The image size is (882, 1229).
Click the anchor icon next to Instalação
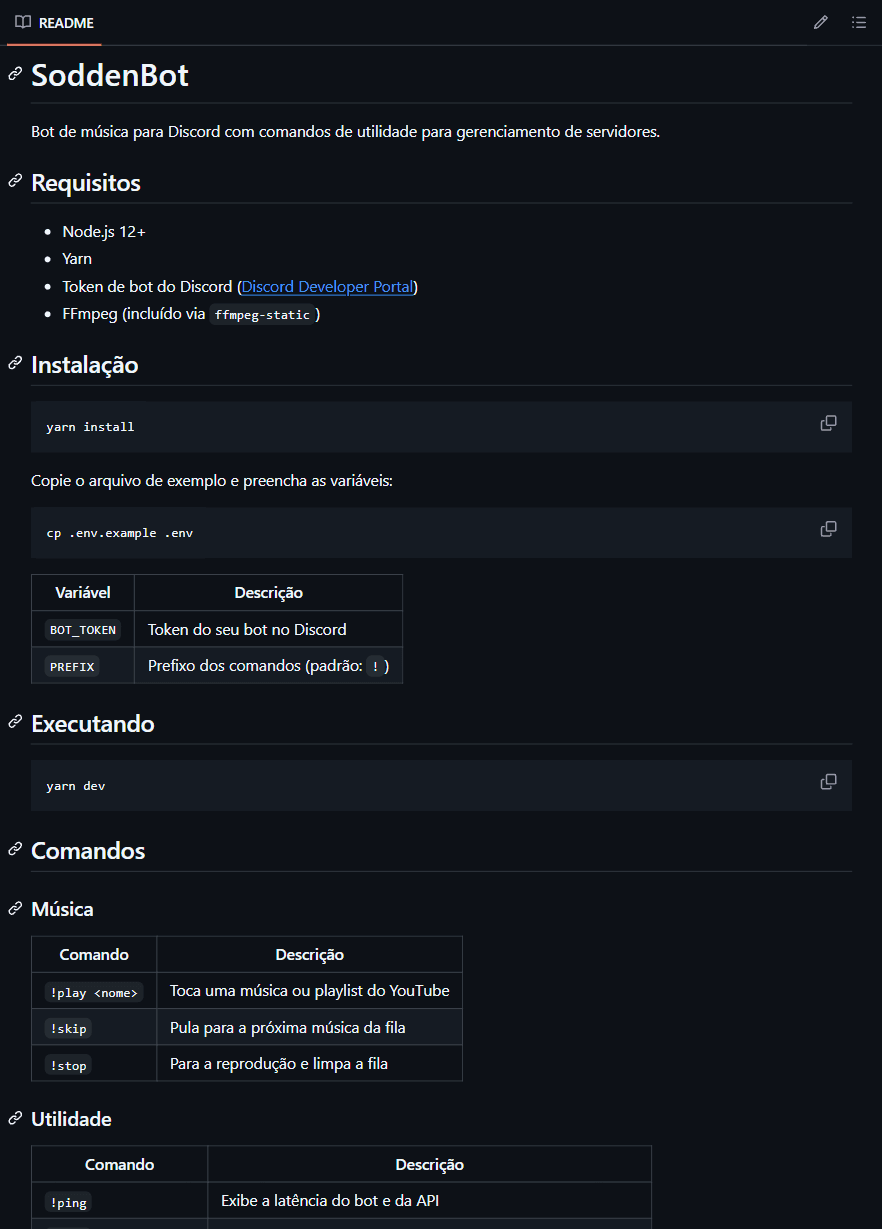pyautogui.click(x=15, y=363)
